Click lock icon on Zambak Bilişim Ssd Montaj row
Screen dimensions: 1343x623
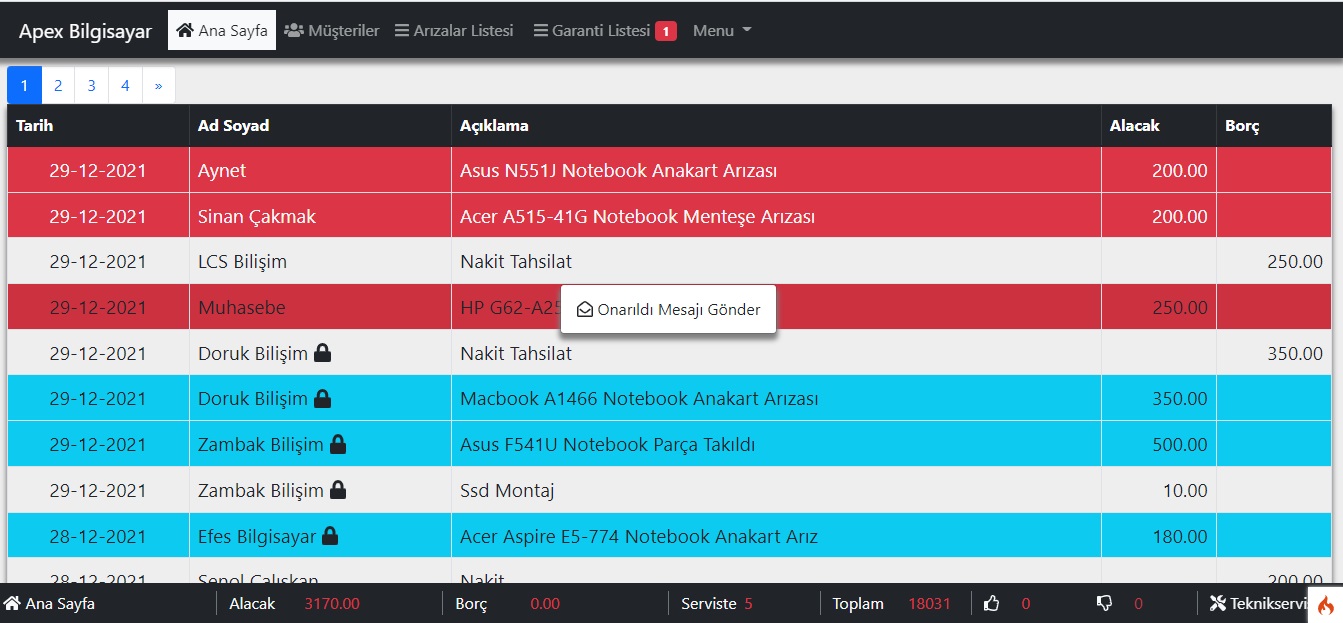pyautogui.click(x=338, y=490)
